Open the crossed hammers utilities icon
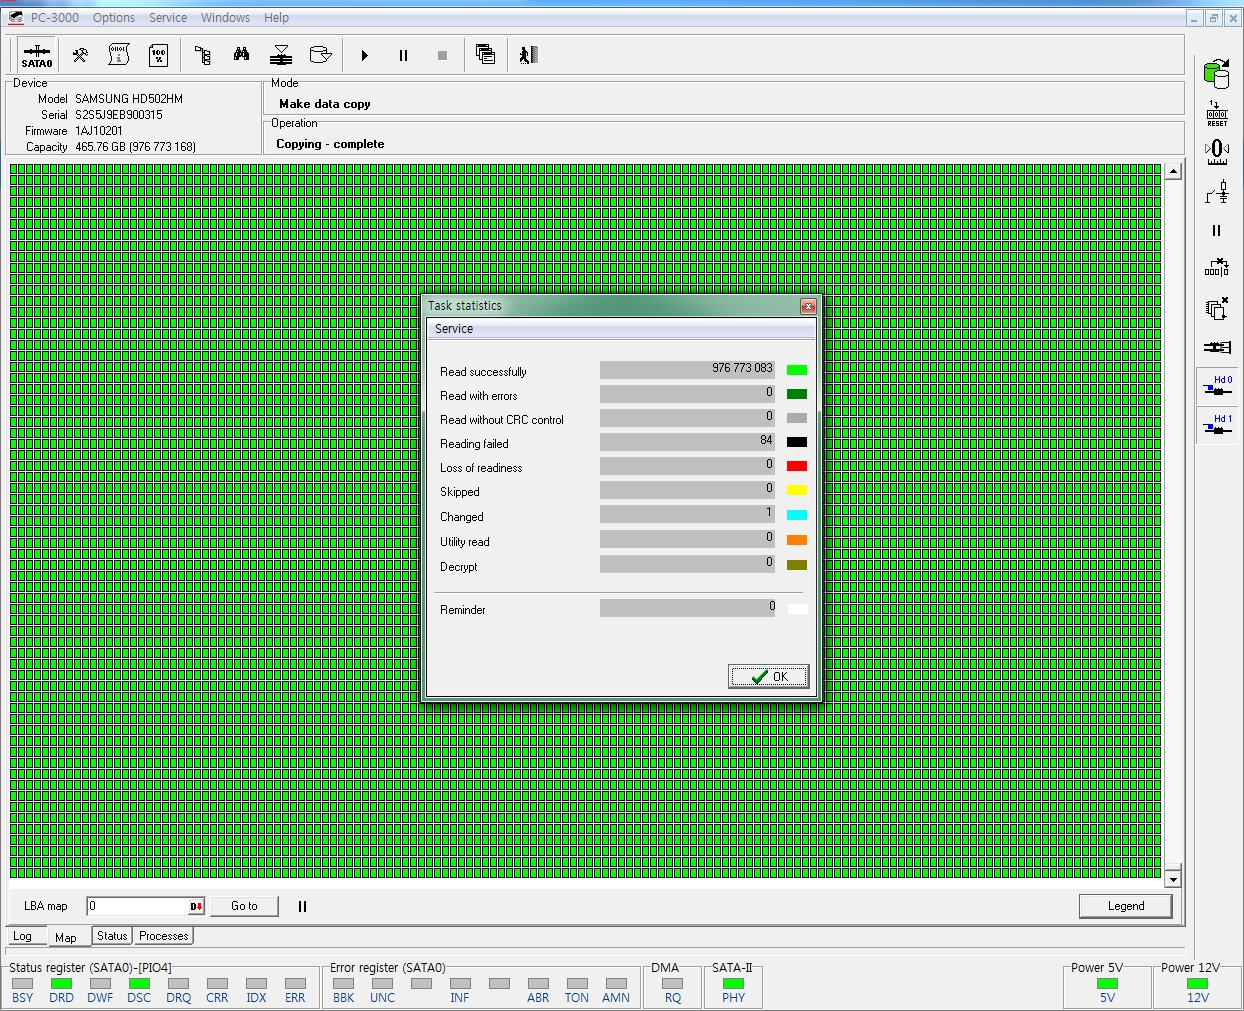 (x=80, y=55)
